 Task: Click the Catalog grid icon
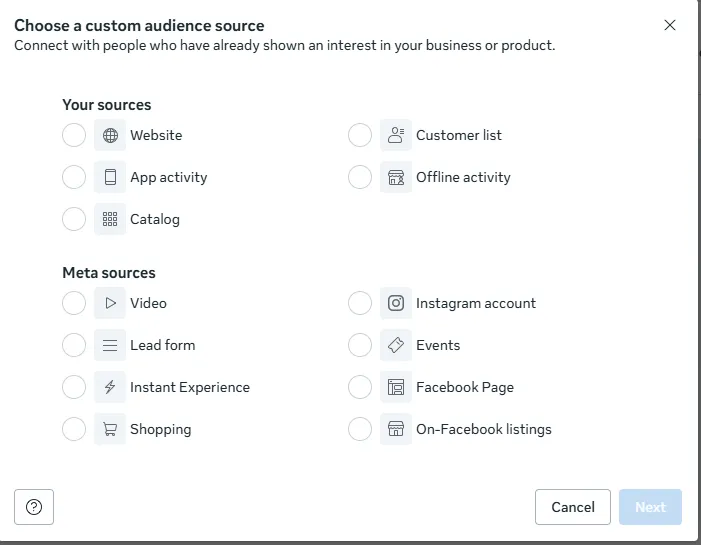[x=110, y=219]
